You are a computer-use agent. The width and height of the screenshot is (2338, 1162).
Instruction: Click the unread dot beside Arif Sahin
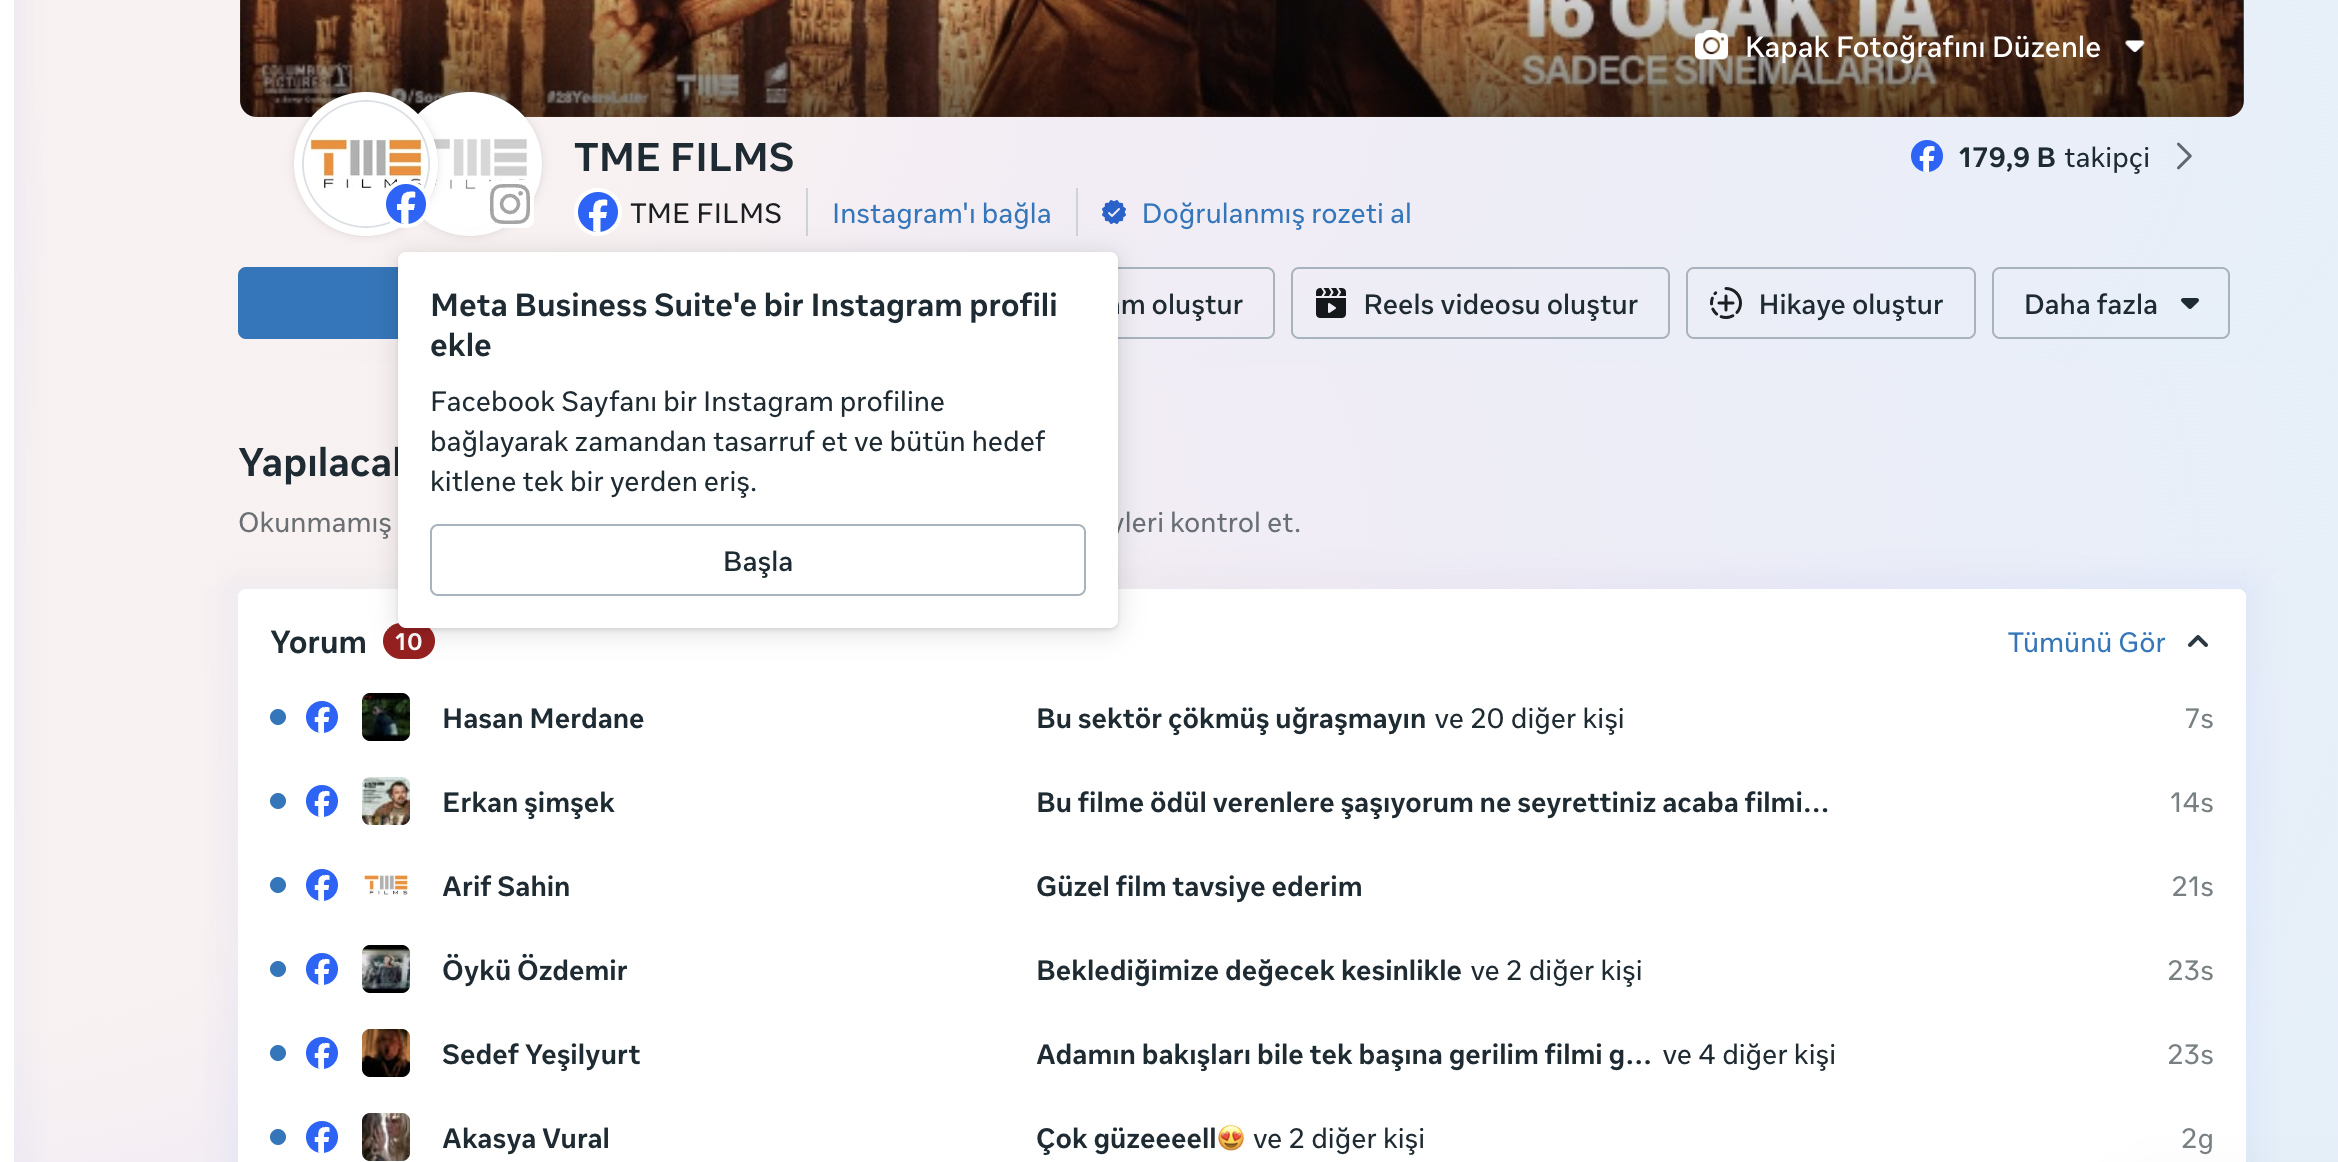click(278, 885)
